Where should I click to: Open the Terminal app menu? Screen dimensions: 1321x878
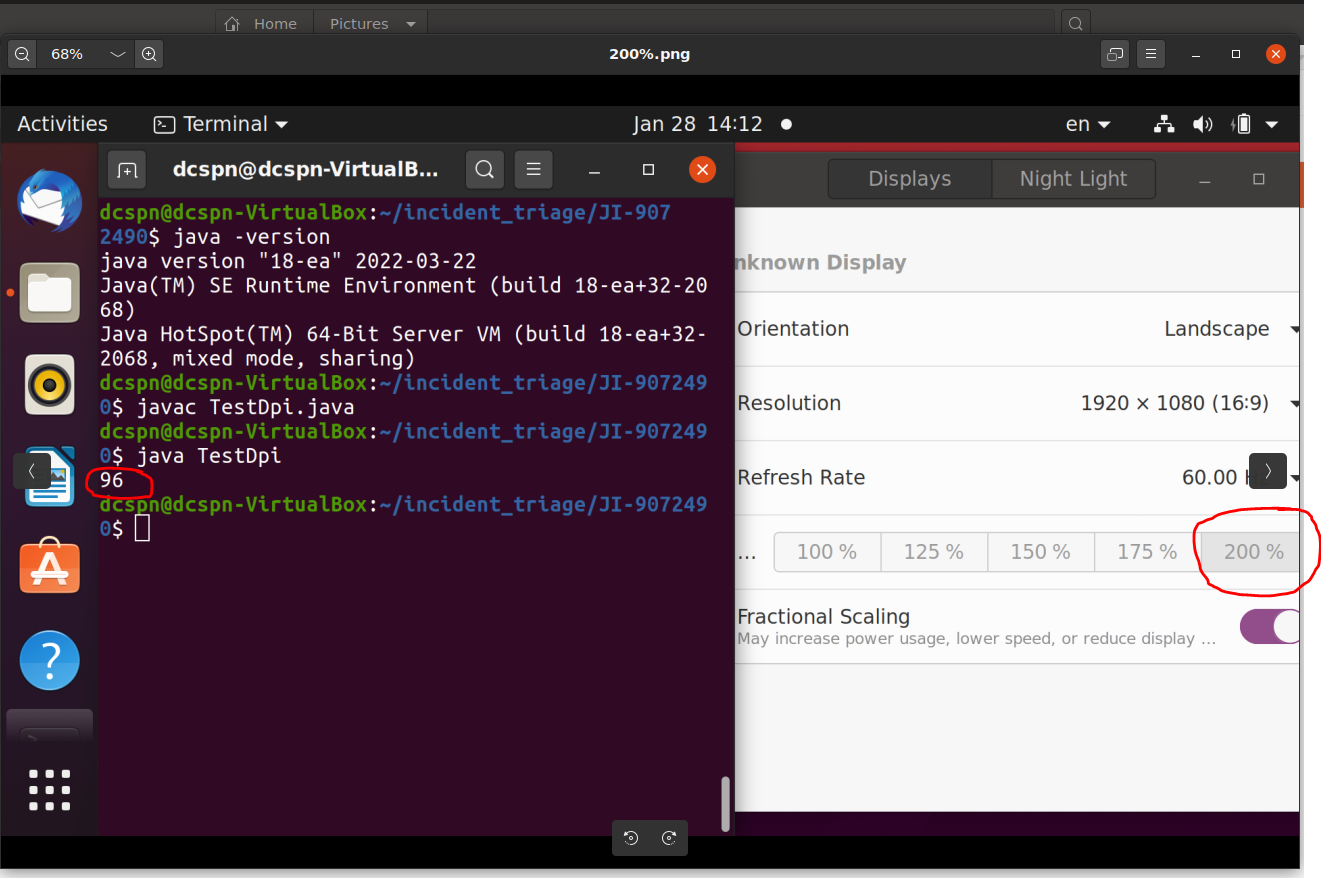coord(221,124)
